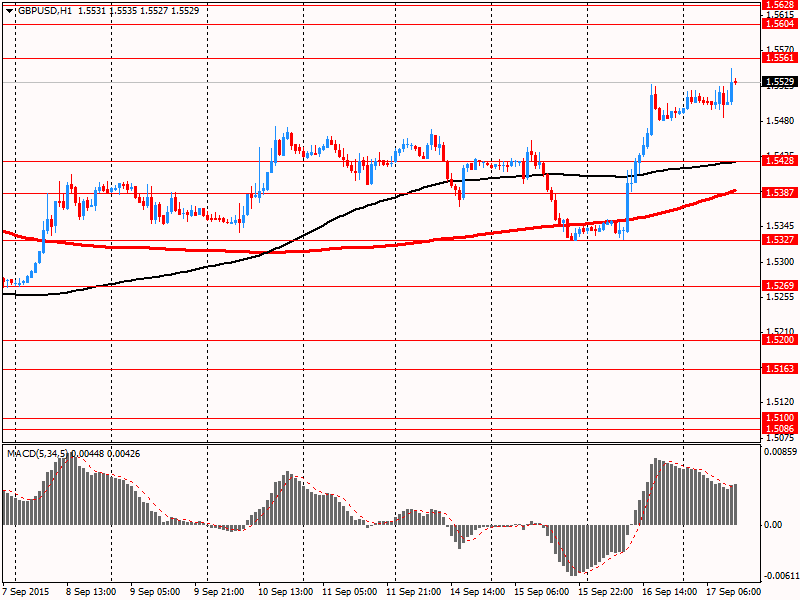Select the 1.5387 red price level label
This screenshot has width=800, height=600.
(x=779, y=193)
